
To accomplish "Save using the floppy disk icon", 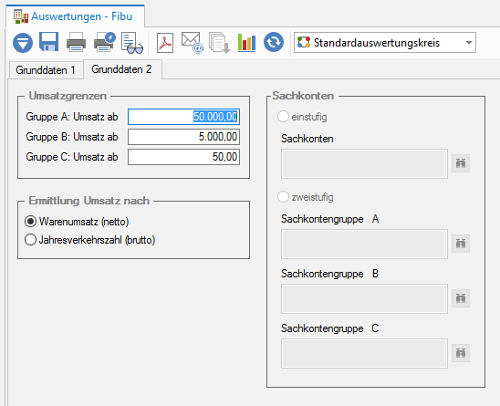I will pyautogui.click(x=49, y=42).
